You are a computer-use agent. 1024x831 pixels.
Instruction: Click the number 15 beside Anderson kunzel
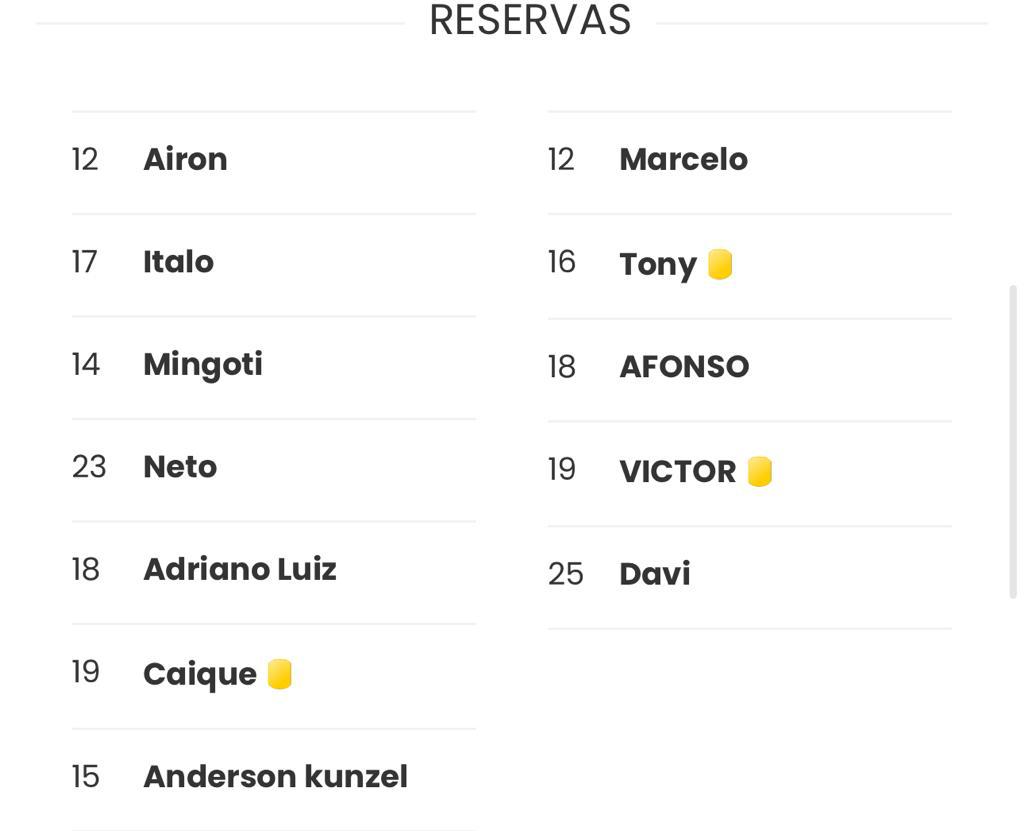pos(86,777)
